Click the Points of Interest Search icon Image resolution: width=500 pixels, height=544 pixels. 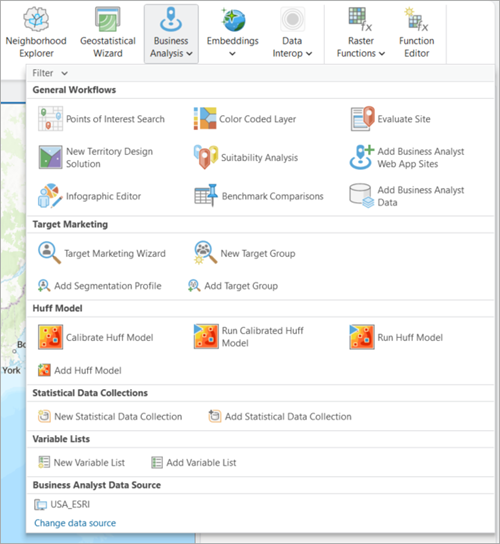pos(50,119)
